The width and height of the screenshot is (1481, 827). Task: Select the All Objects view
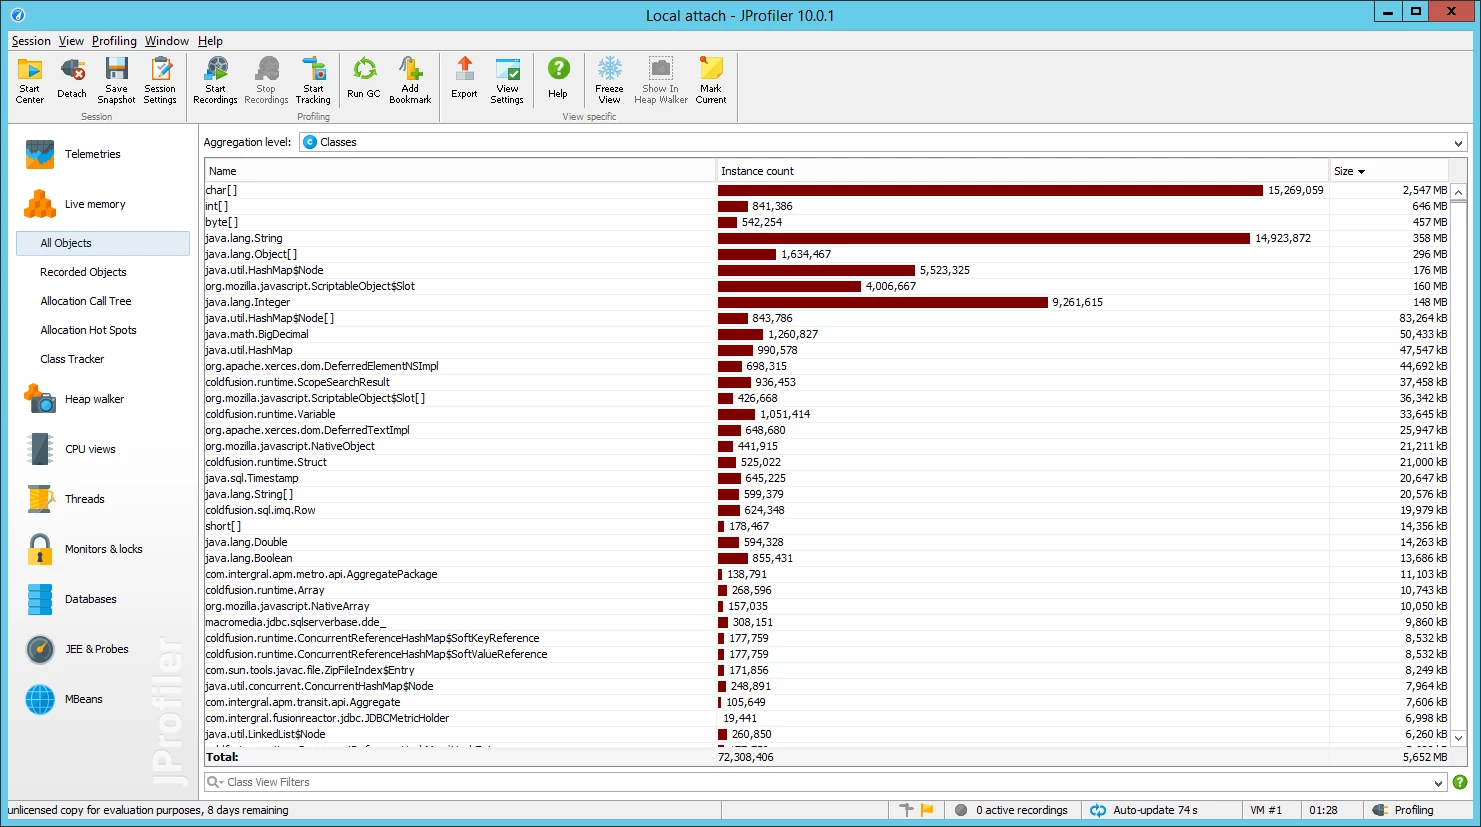(x=103, y=243)
